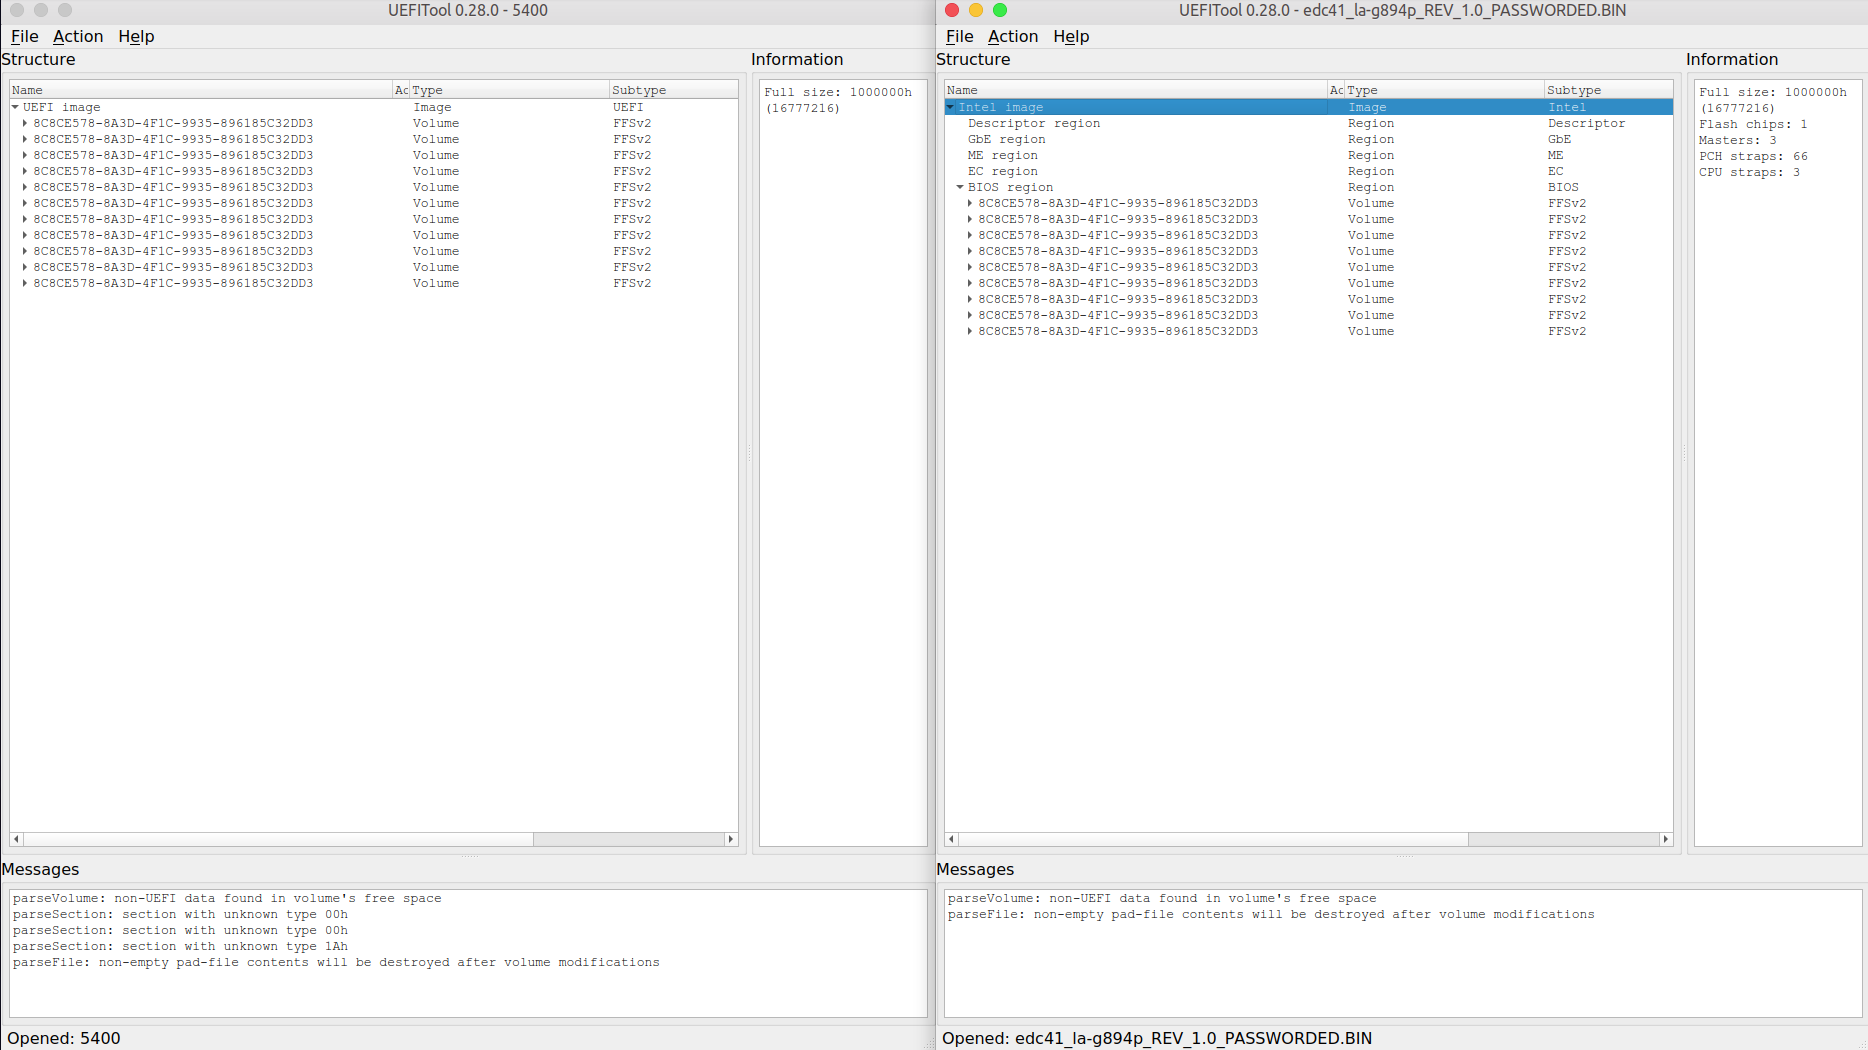The image size is (1868, 1050).
Task: Open Help menu in the PASSWORDED.BIN window
Action: 1071,36
